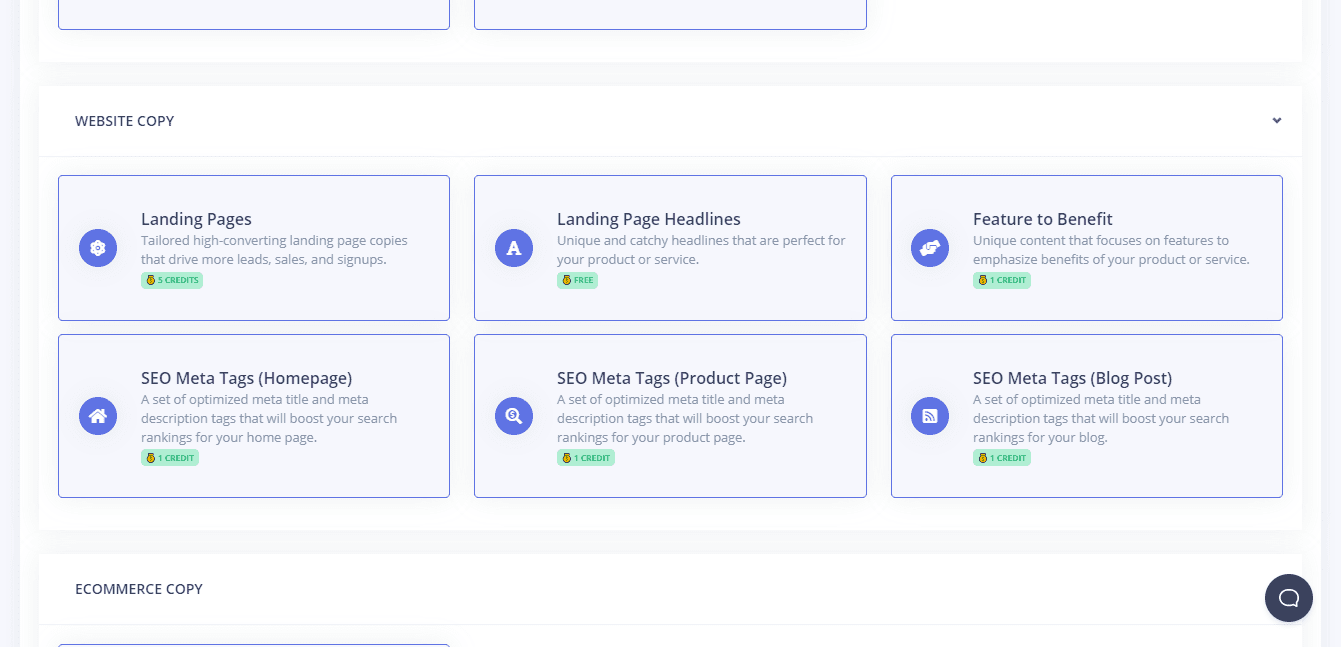The width and height of the screenshot is (1341, 647).
Task: Open the Feature to Benefit title
Action: (1043, 219)
